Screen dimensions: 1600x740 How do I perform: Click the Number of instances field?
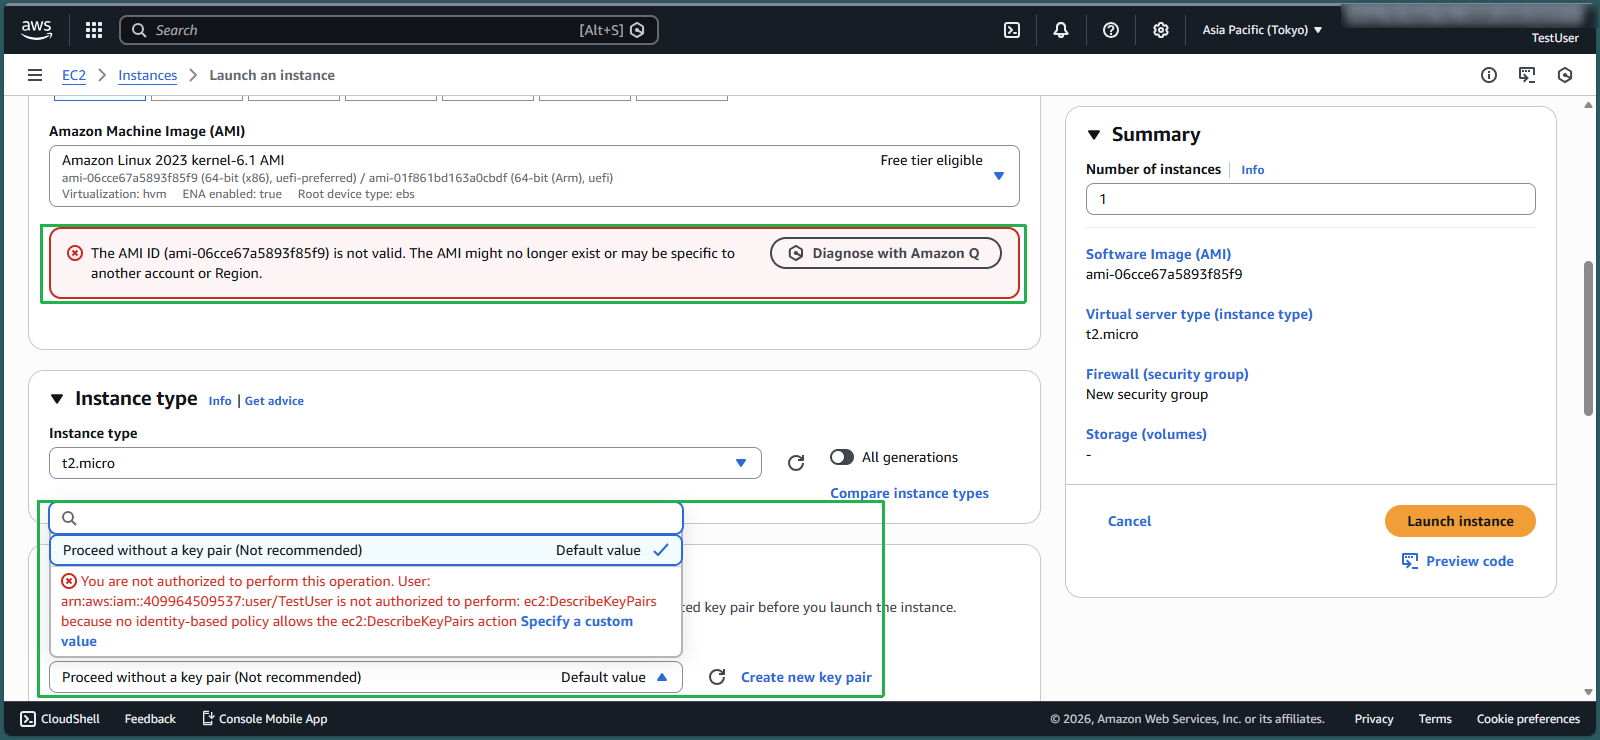pyautogui.click(x=1310, y=199)
